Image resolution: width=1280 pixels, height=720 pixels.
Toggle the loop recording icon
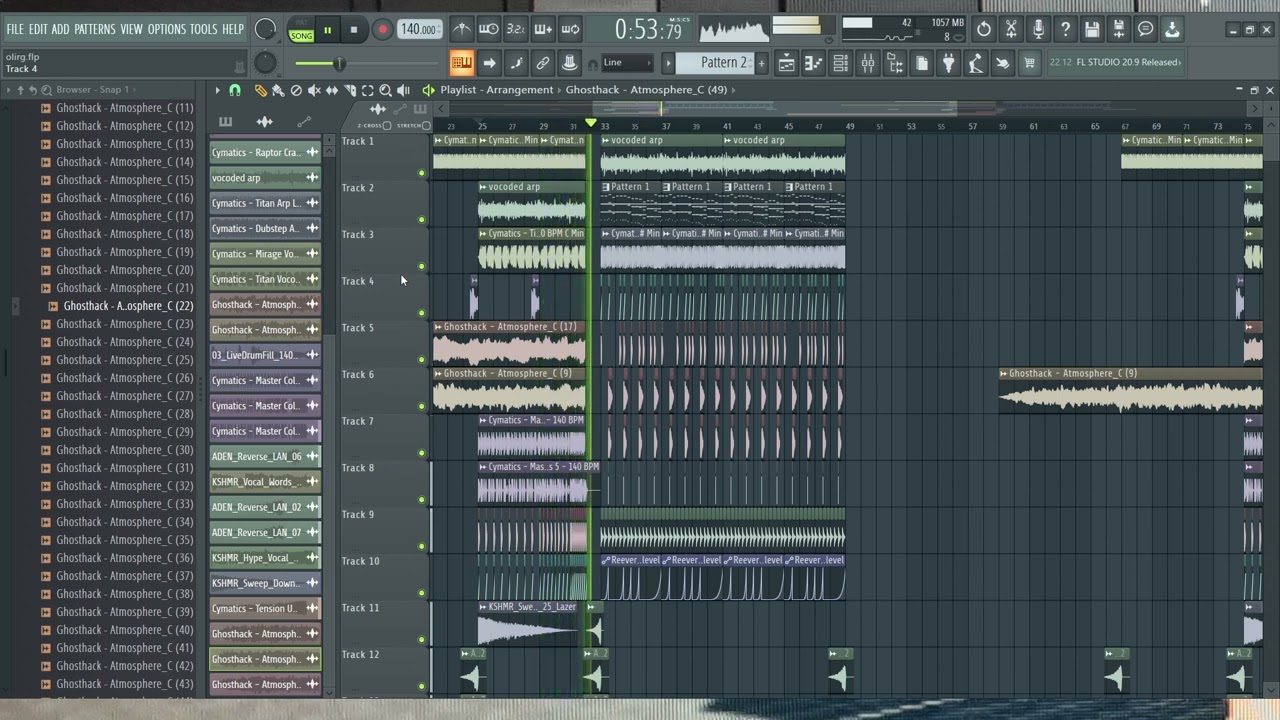(x=570, y=29)
